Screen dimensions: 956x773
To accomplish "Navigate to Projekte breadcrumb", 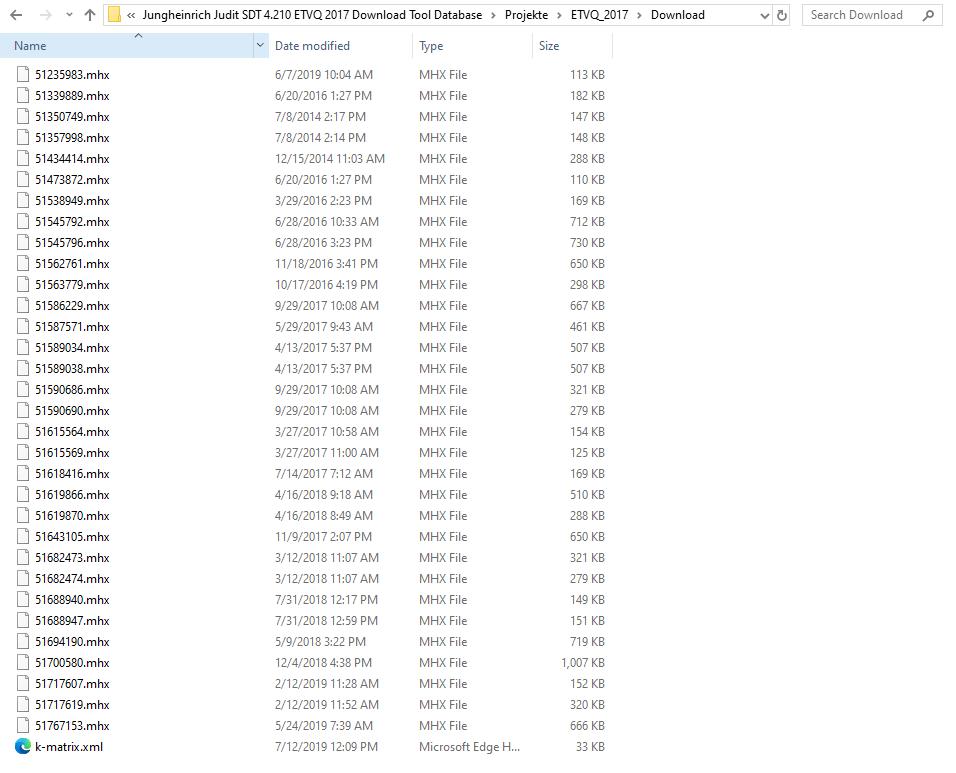I will (526, 15).
